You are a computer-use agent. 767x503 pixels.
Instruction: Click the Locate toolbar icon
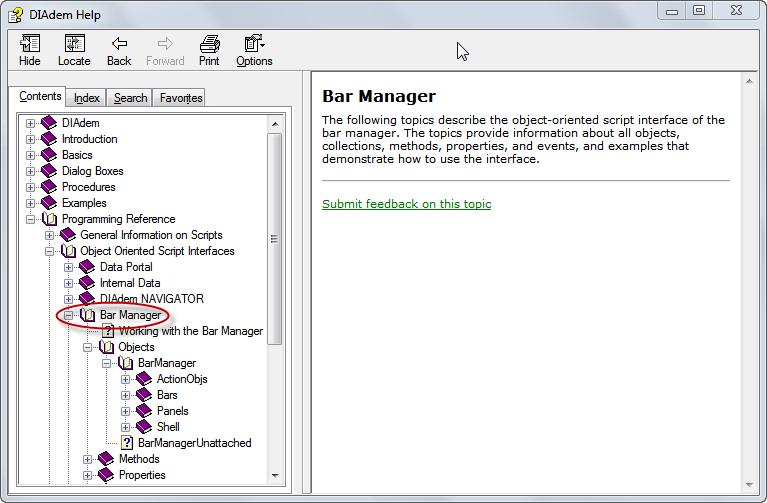74,44
